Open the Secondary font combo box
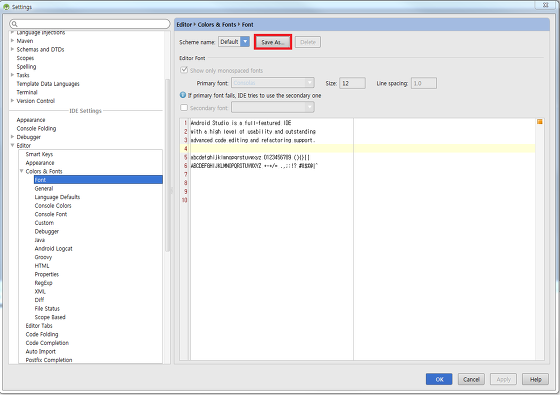The width and height of the screenshot is (560, 395). (x=273, y=108)
